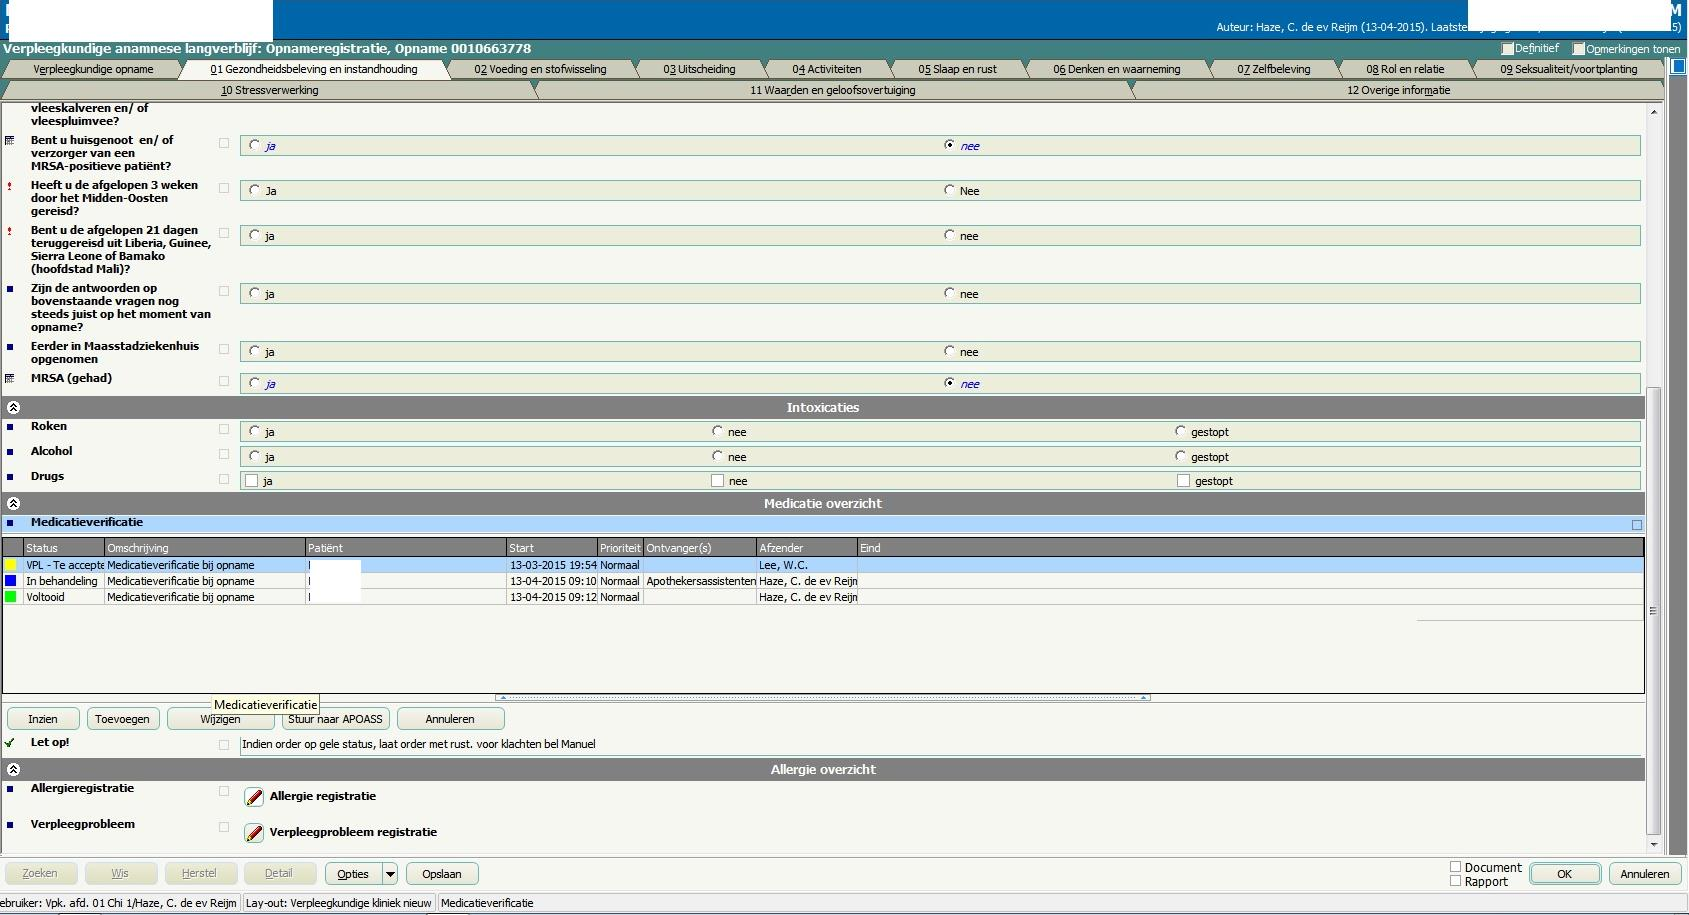Click Stuur naar APOASS button

click(x=335, y=719)
